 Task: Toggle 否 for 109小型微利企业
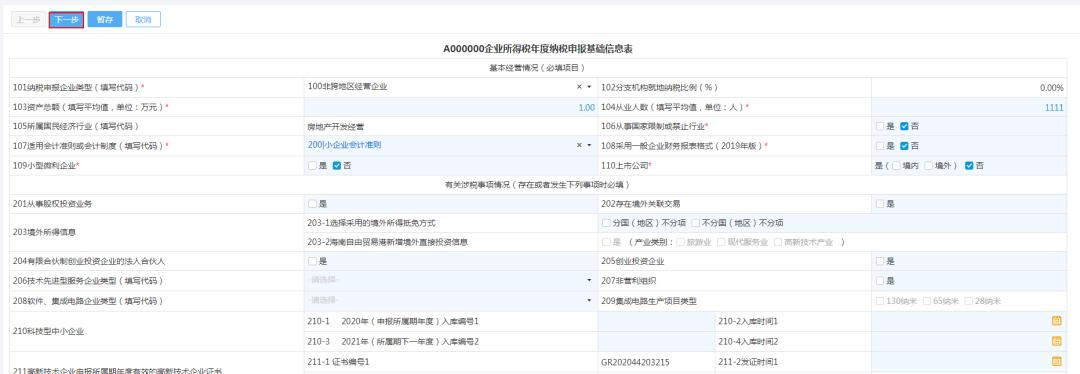[x=337, y=165]
